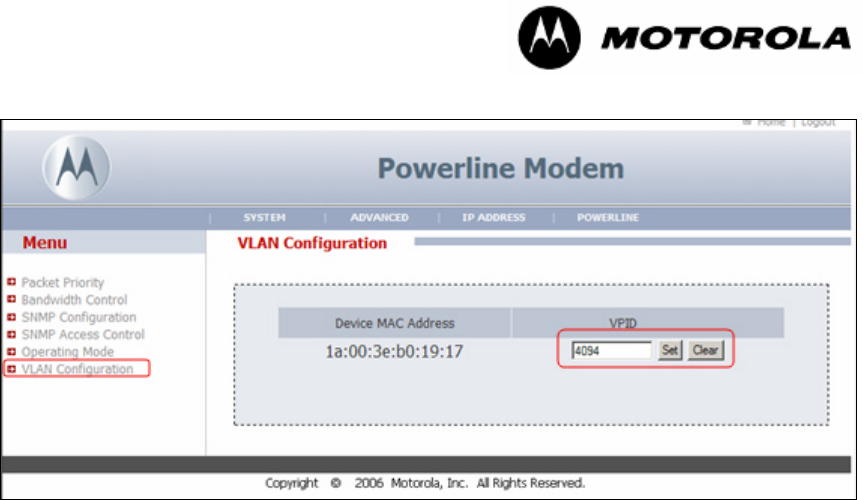Click the plus icon beside SNMP Configuration
Image resolution: width=863 pixels, height=500 pixels.
click(x=12, y=317)
